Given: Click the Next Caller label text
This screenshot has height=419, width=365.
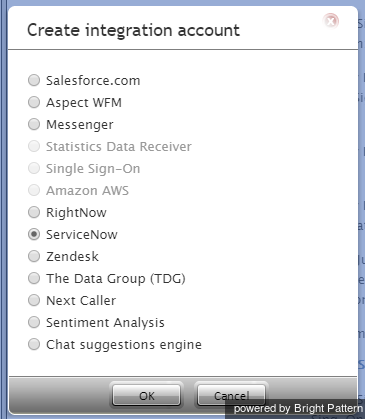Looking at the screenshot, I should tap(81, 301).
